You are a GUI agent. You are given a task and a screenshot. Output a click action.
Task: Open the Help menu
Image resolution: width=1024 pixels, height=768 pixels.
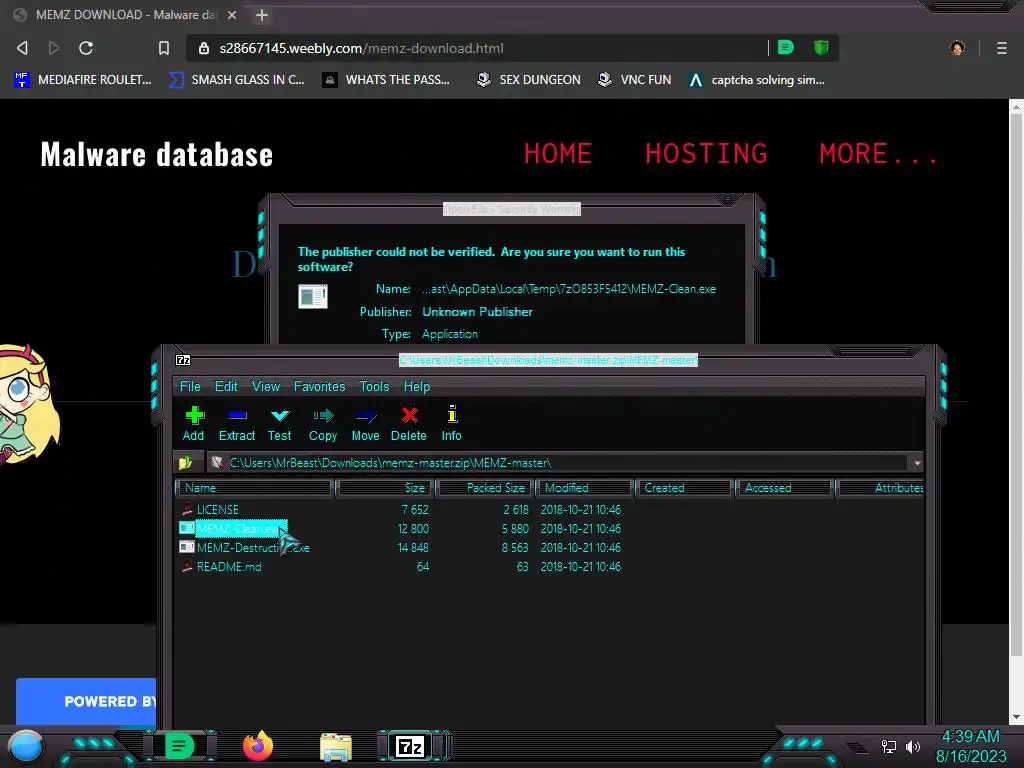[417, 387]
